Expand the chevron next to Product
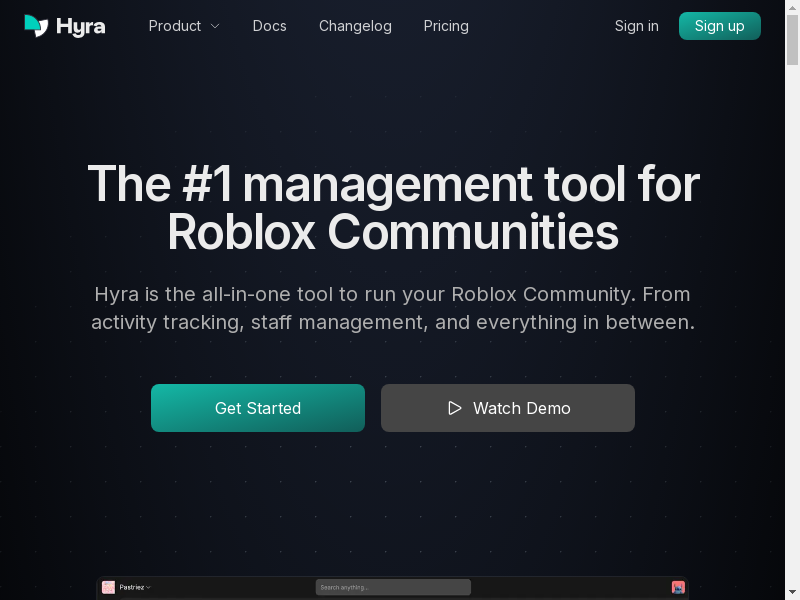The width and height of the screenshot is (800, 600). pyautogui.click(x=215, y=27)
